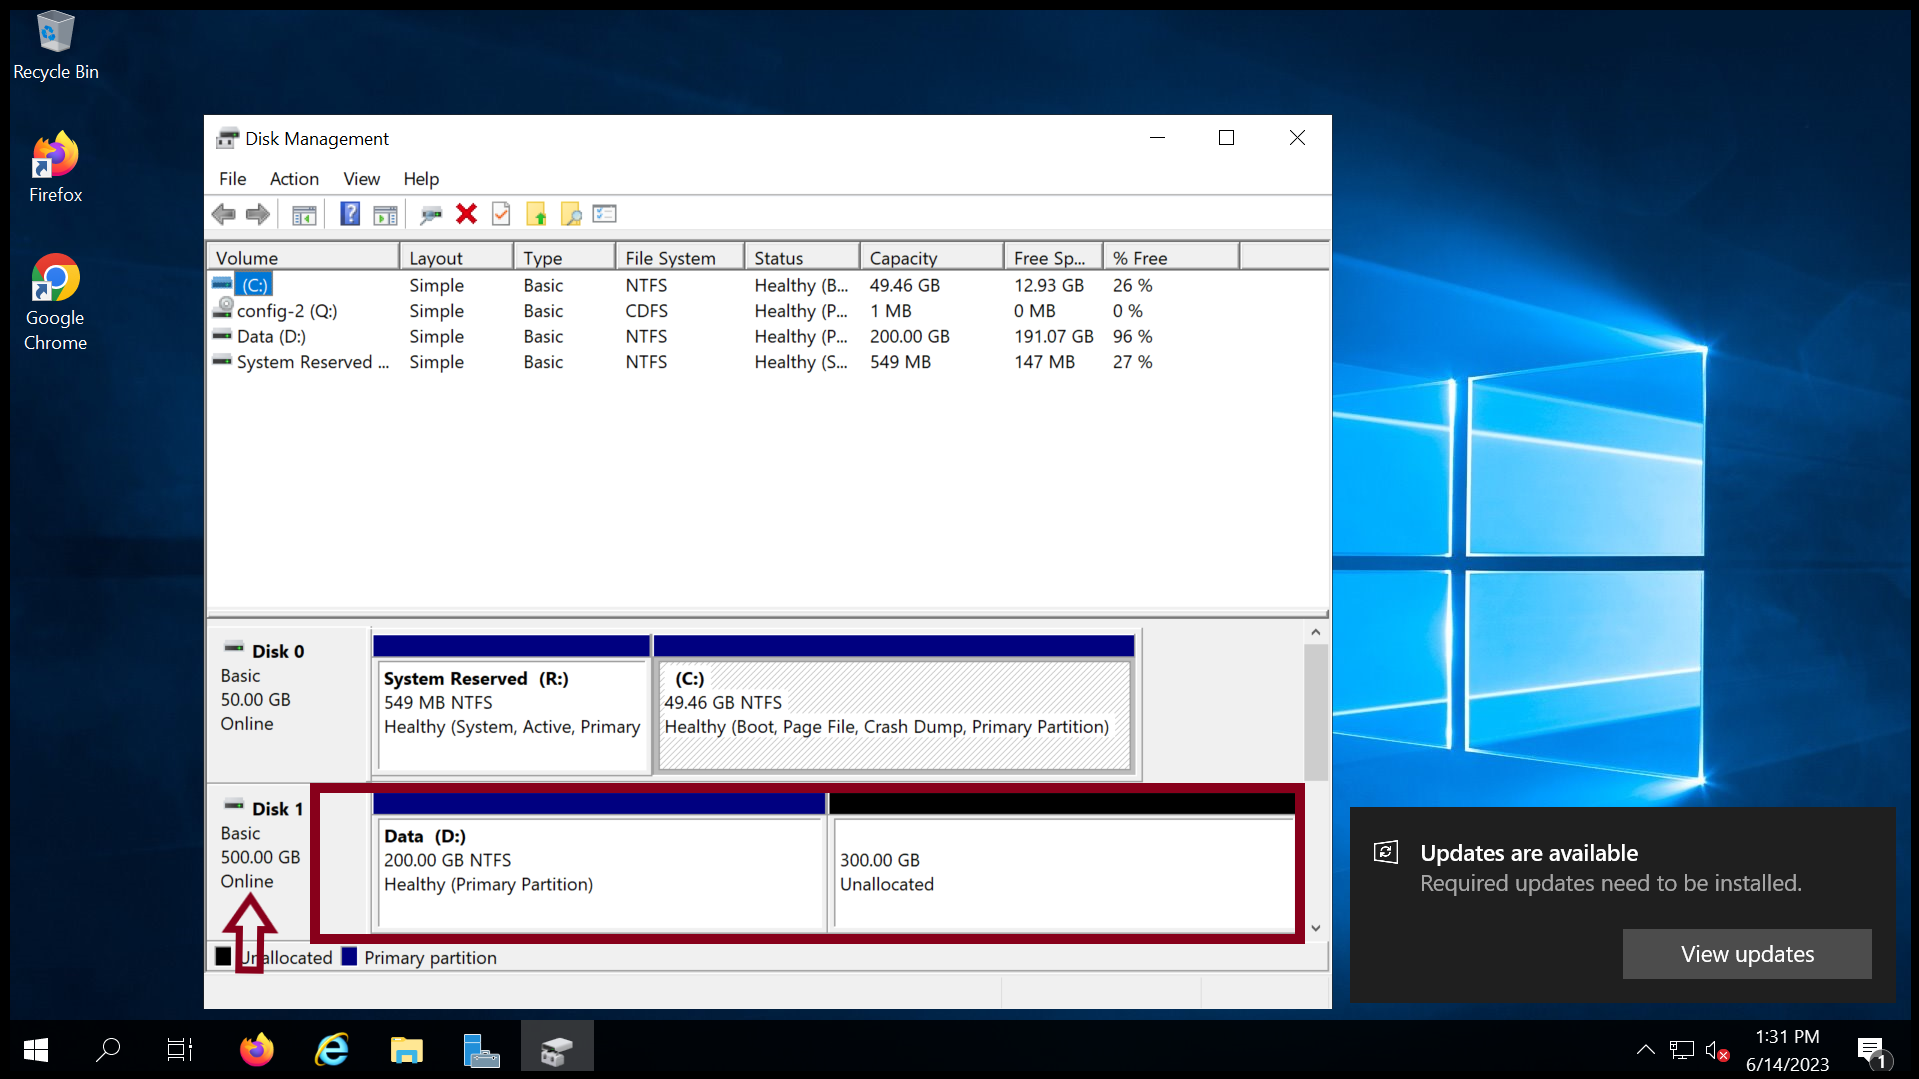The height and width of the screenshot is (1079, 1919).
Task: Click the red X Delete toolbar icon
Action: tap(466, 214)
